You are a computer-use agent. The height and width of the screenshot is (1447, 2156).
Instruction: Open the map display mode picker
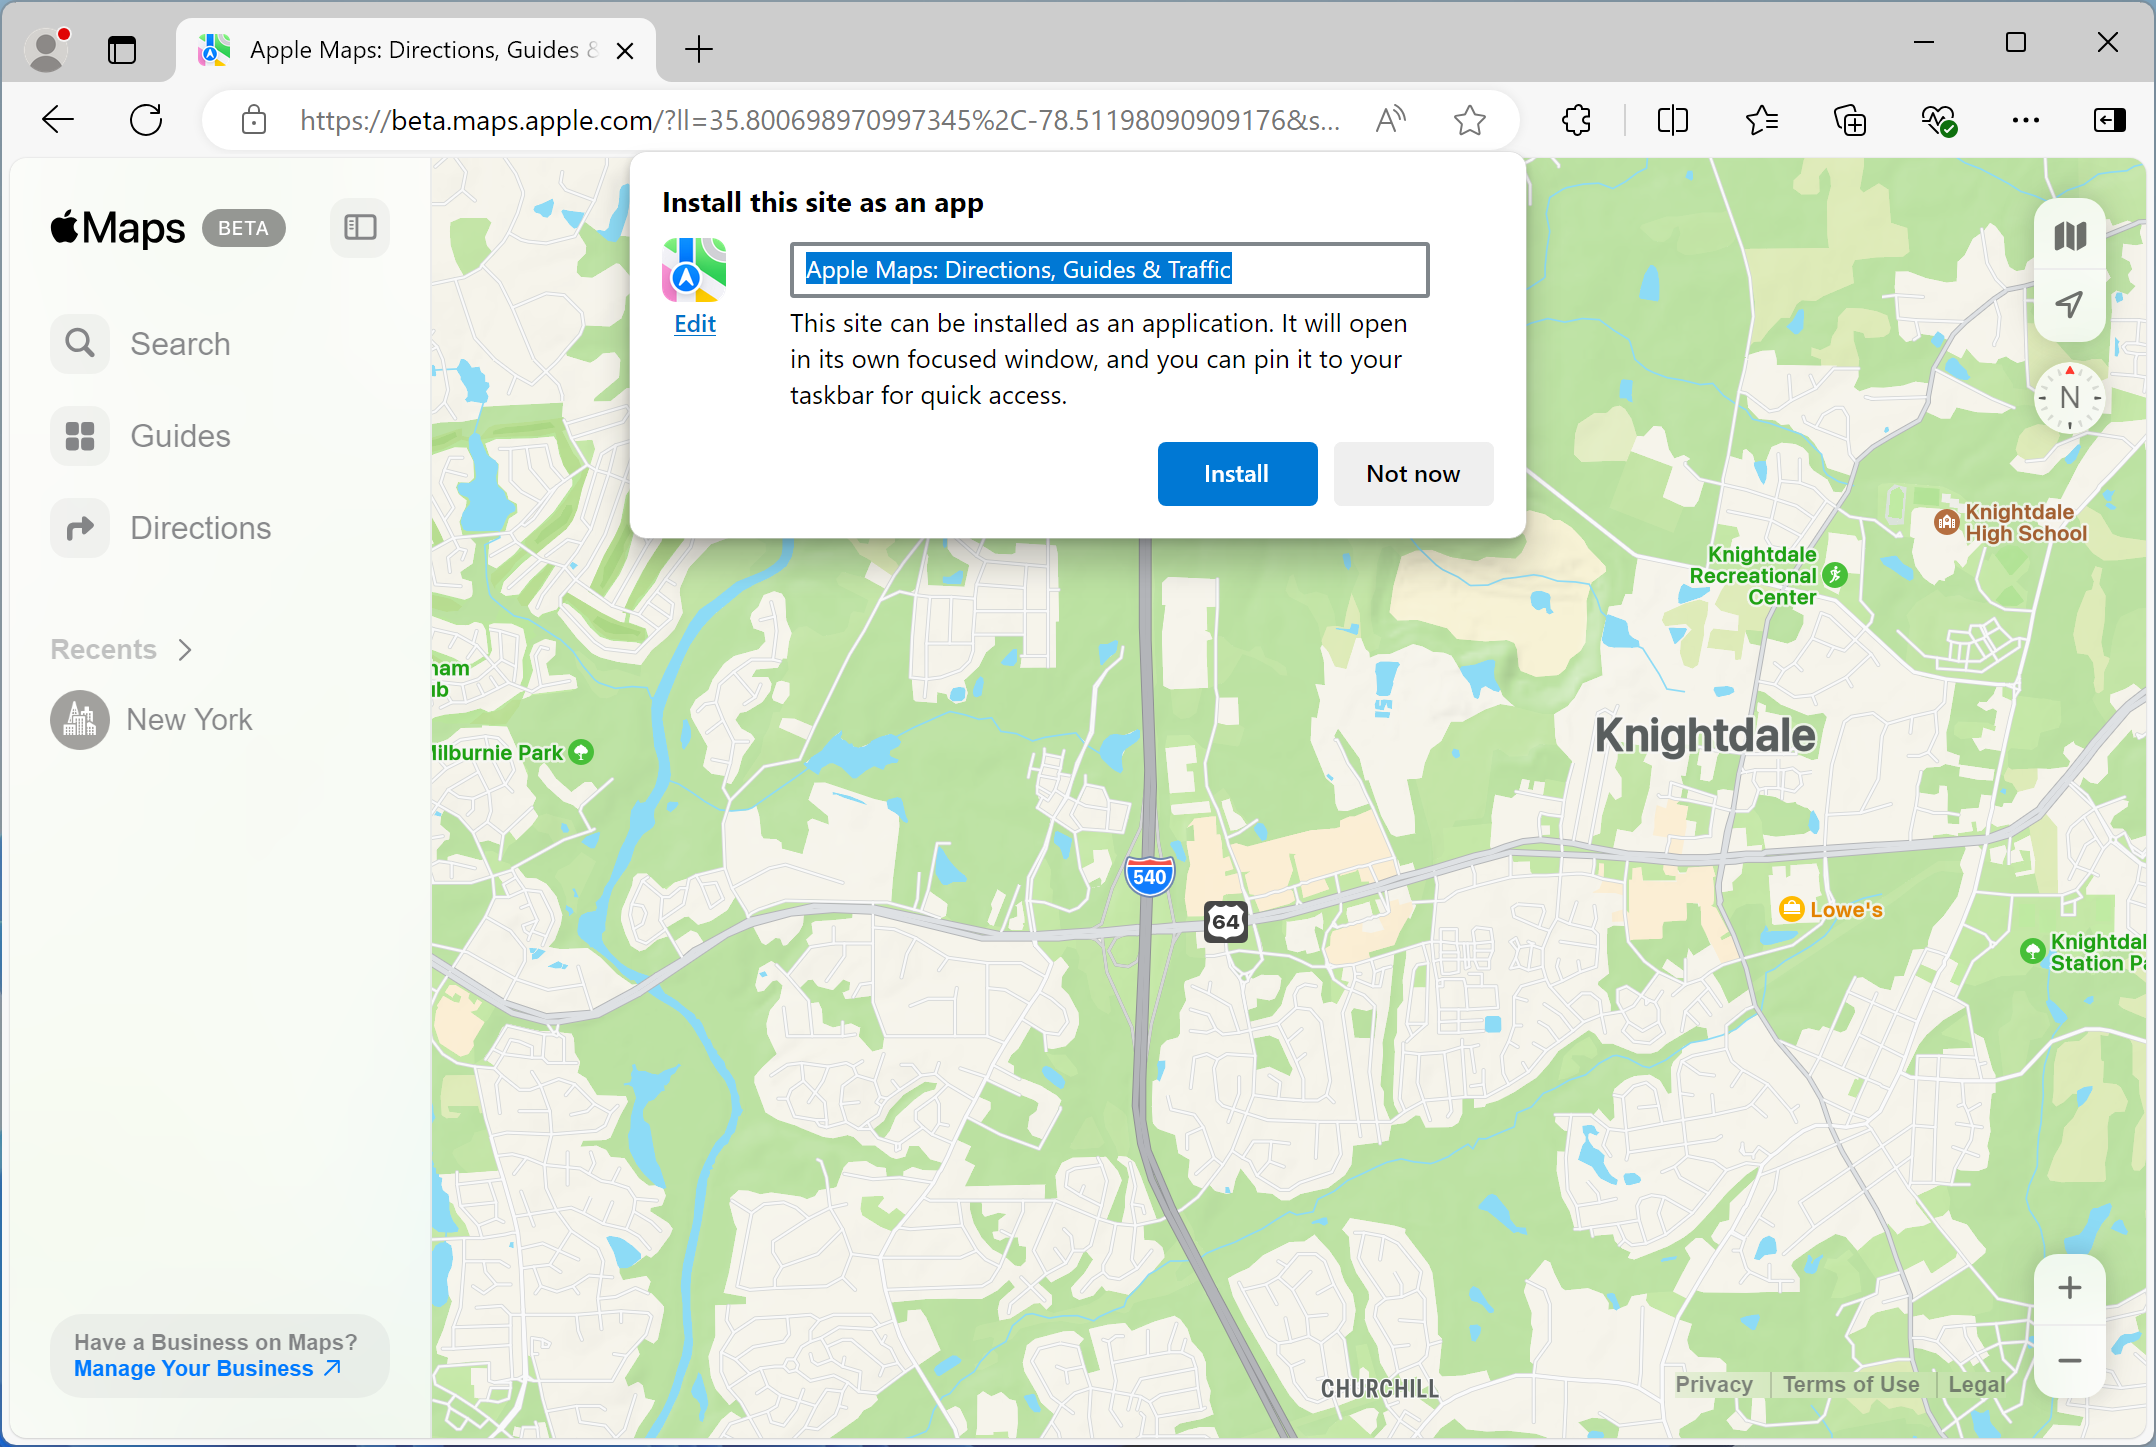(x=2070, y=234)
